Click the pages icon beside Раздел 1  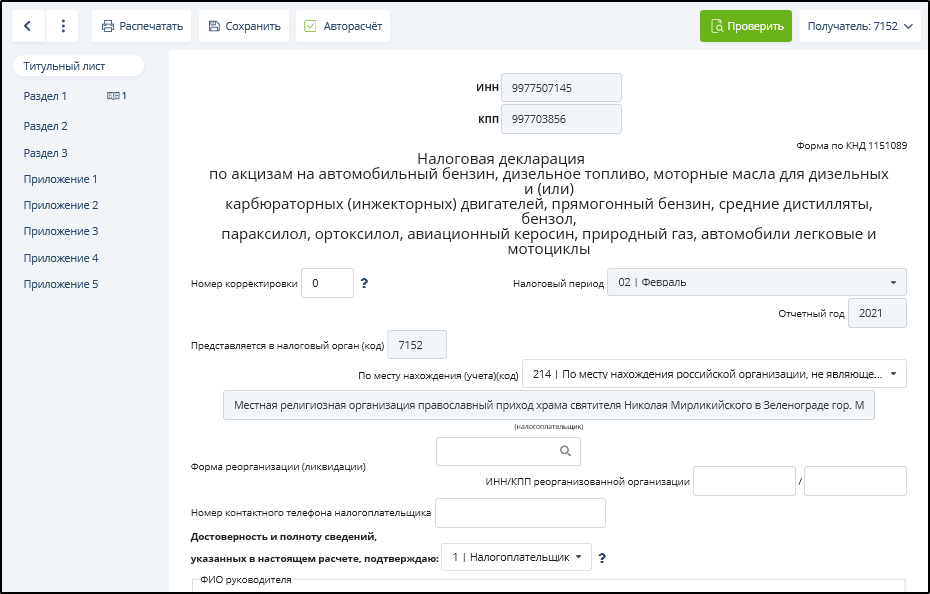coord(114,96)
